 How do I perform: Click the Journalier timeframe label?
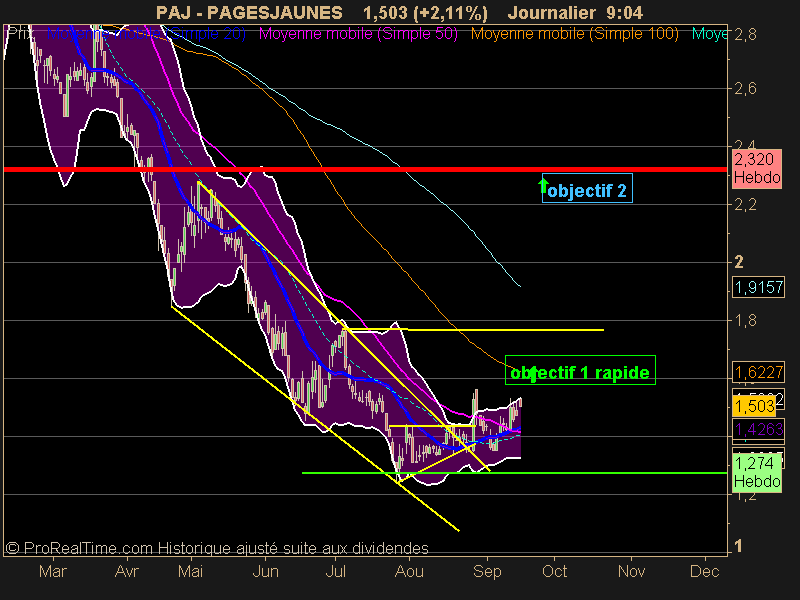(552, 13)
